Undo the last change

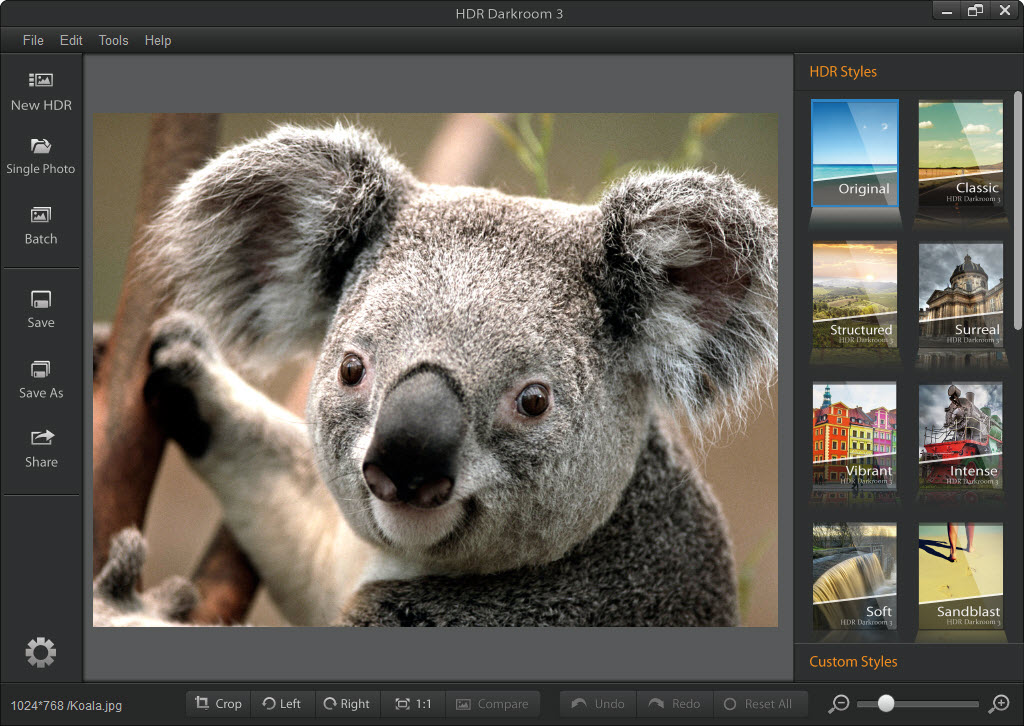pyautogui.click(x=598, y=704)
